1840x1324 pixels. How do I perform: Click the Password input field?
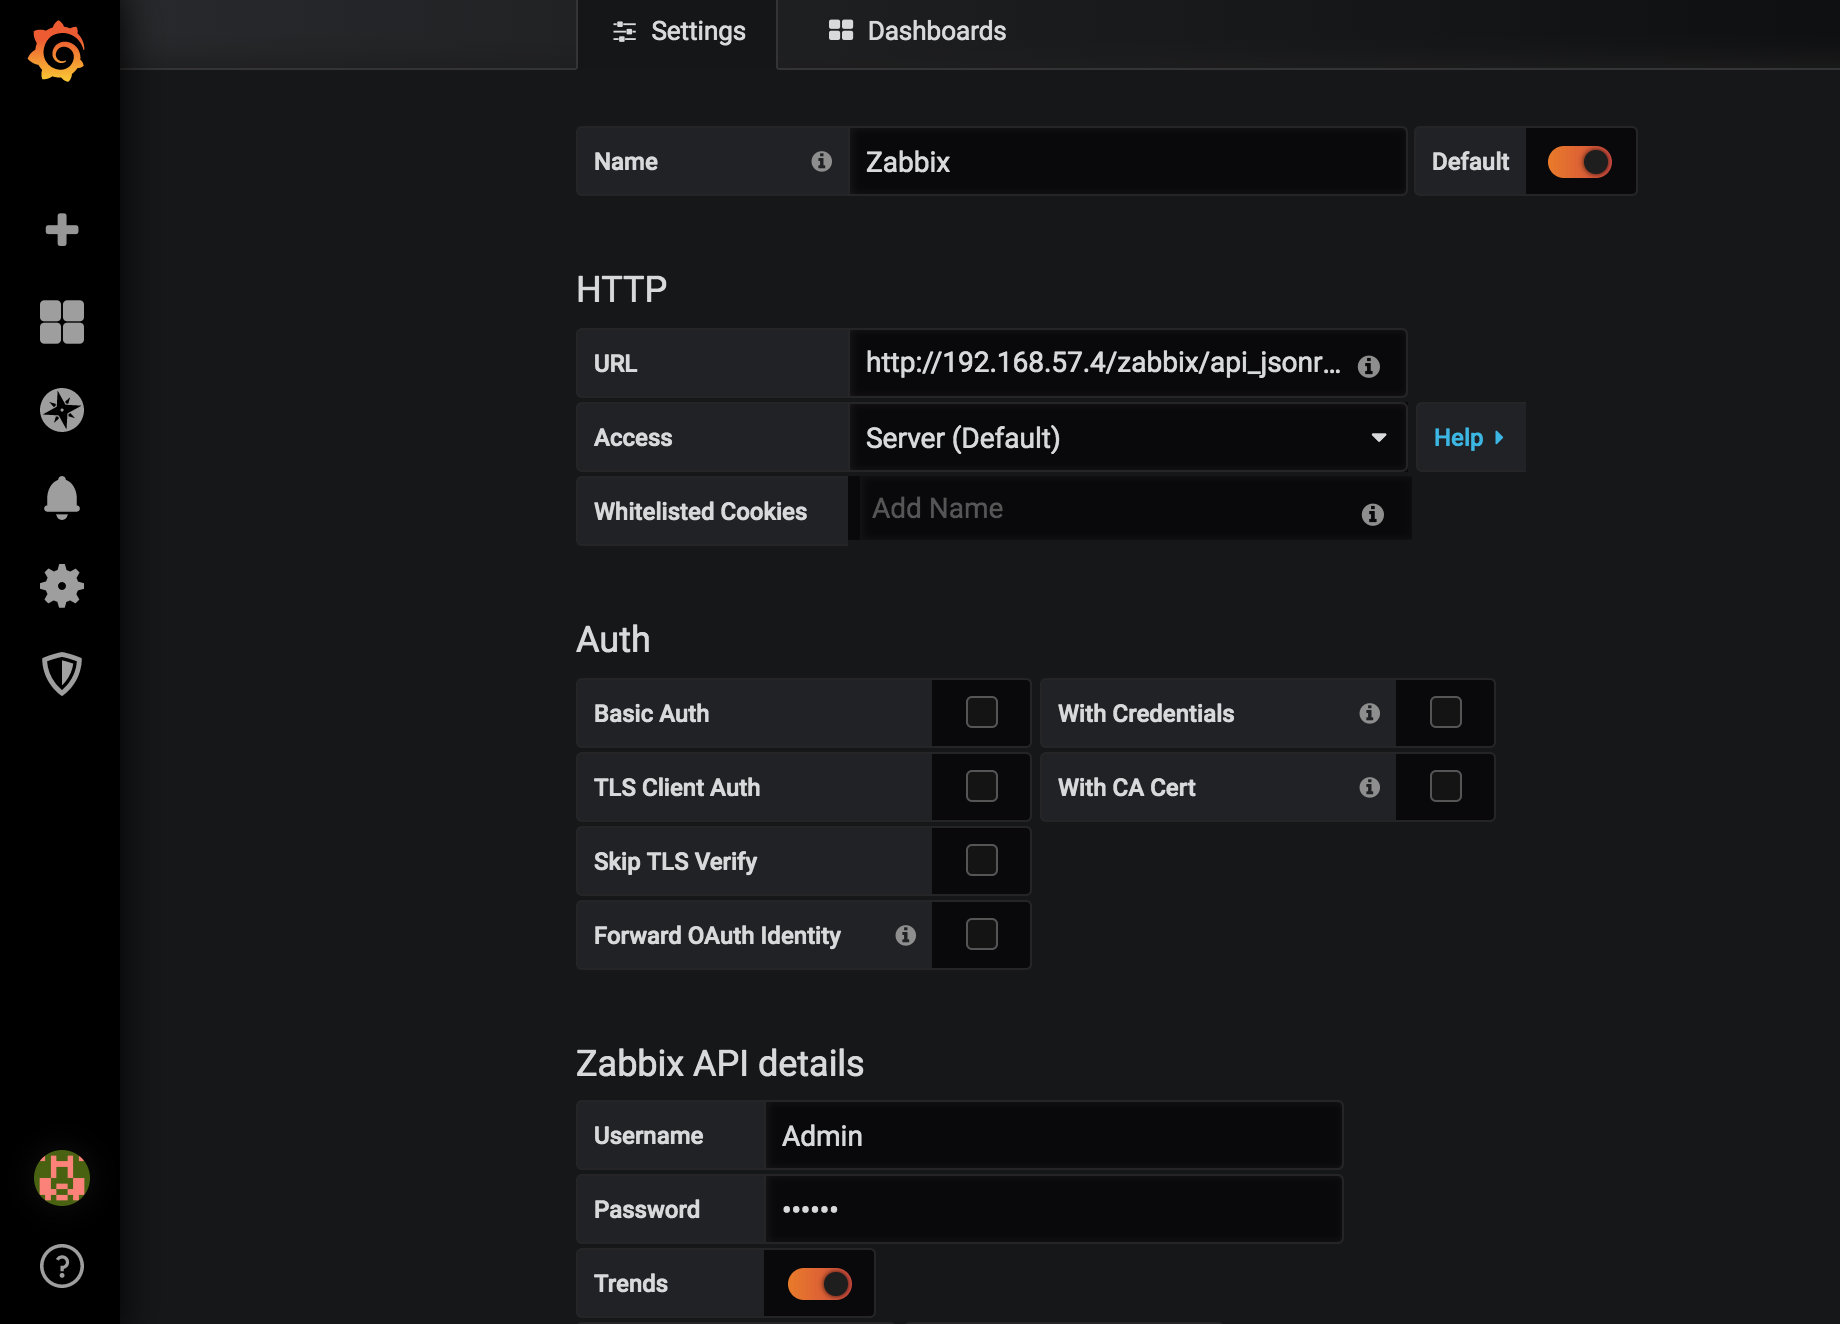click(1053, 1210)
